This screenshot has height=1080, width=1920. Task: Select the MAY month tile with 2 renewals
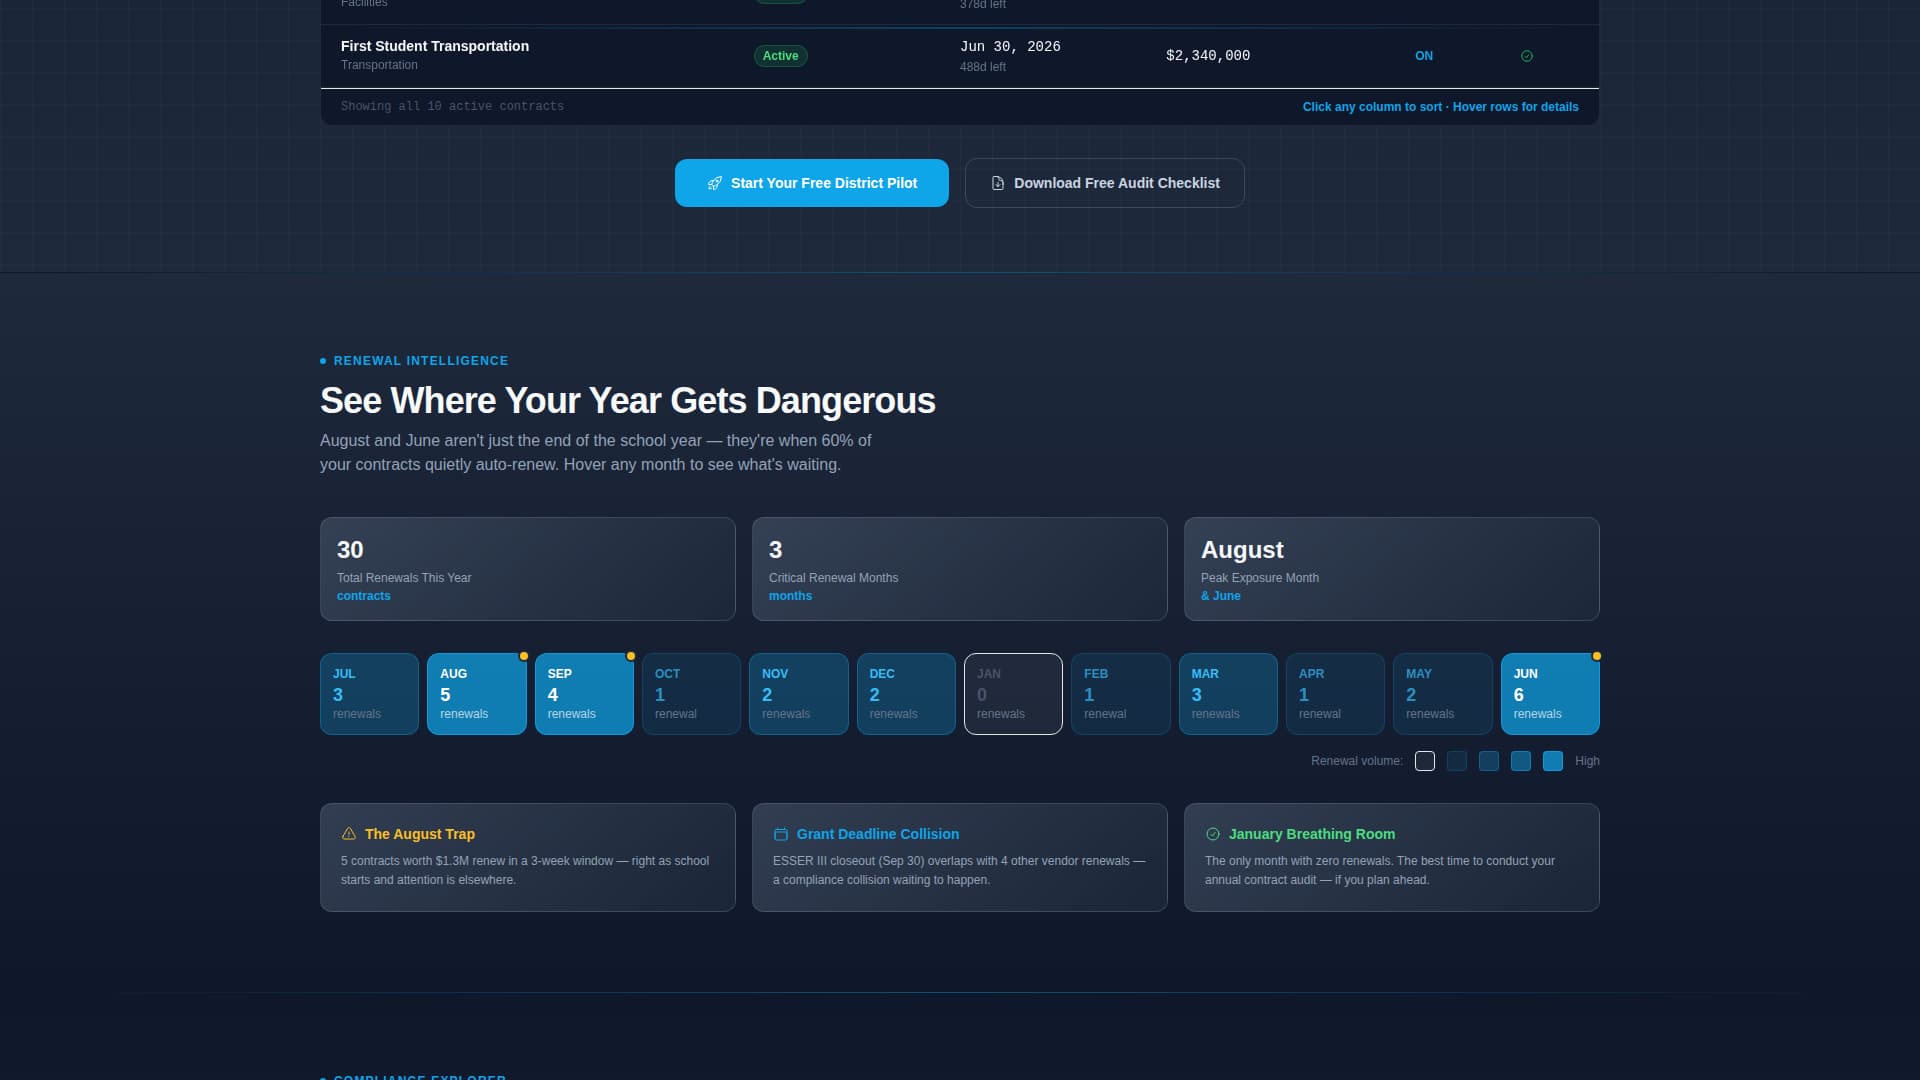tap(1443, 694)
